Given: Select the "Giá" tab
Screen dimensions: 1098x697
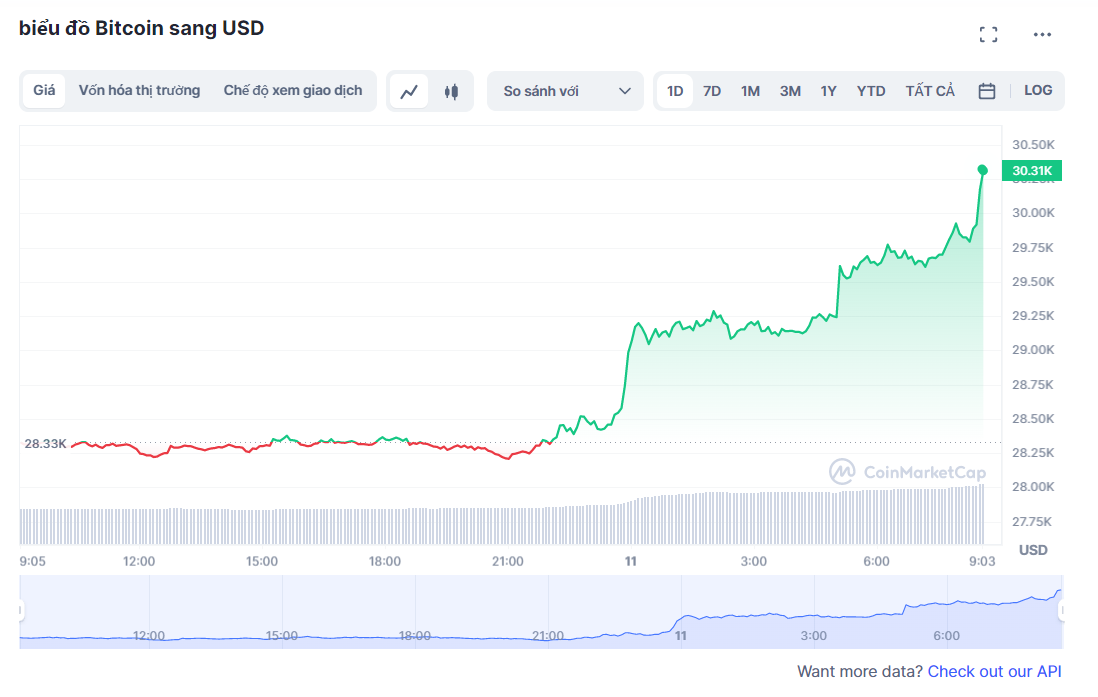Looking at the screenshot, I should (43, 90).
